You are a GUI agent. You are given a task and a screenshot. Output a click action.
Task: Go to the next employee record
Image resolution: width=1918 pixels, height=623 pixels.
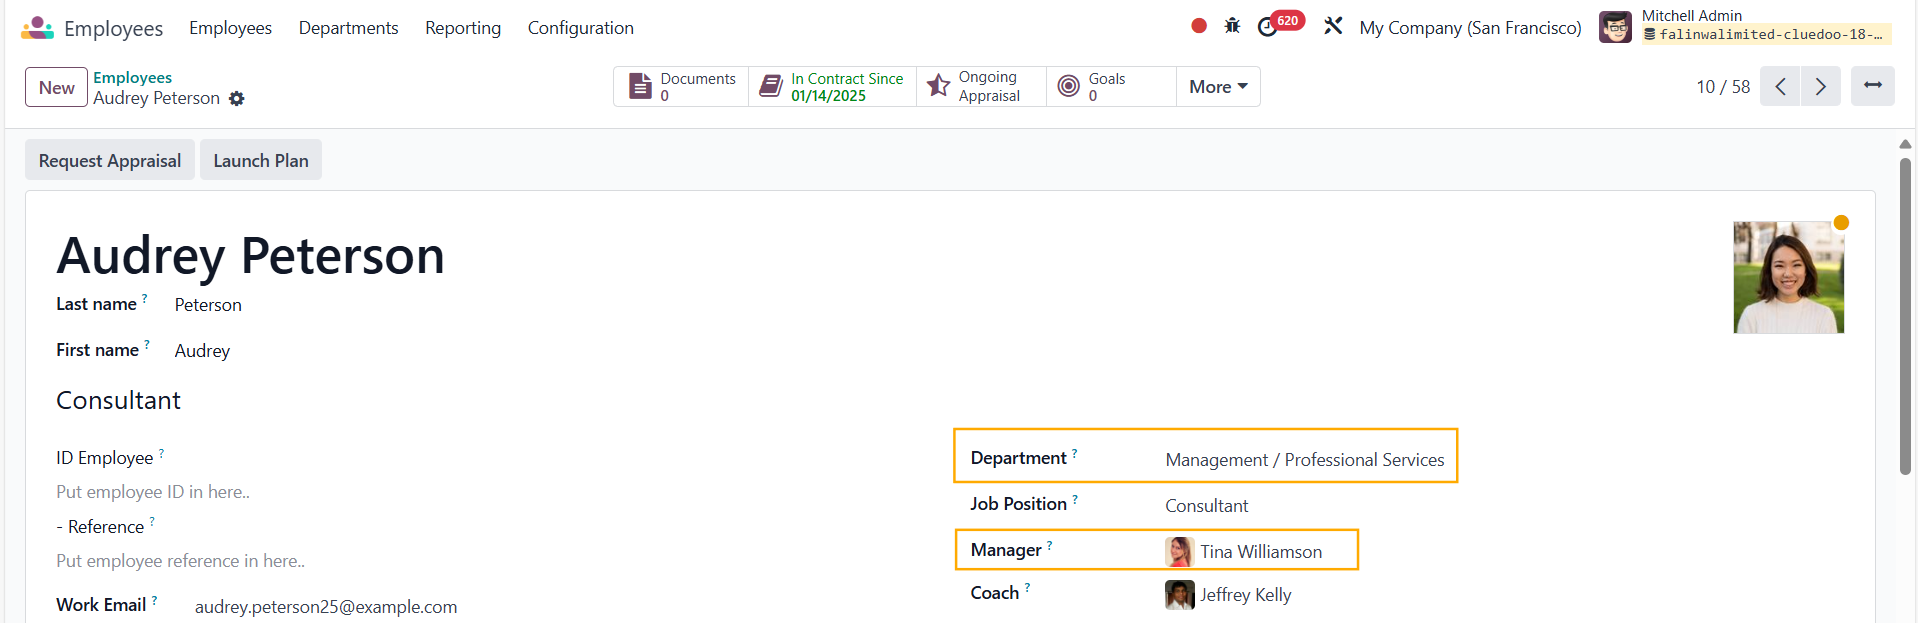(1820, 87)
